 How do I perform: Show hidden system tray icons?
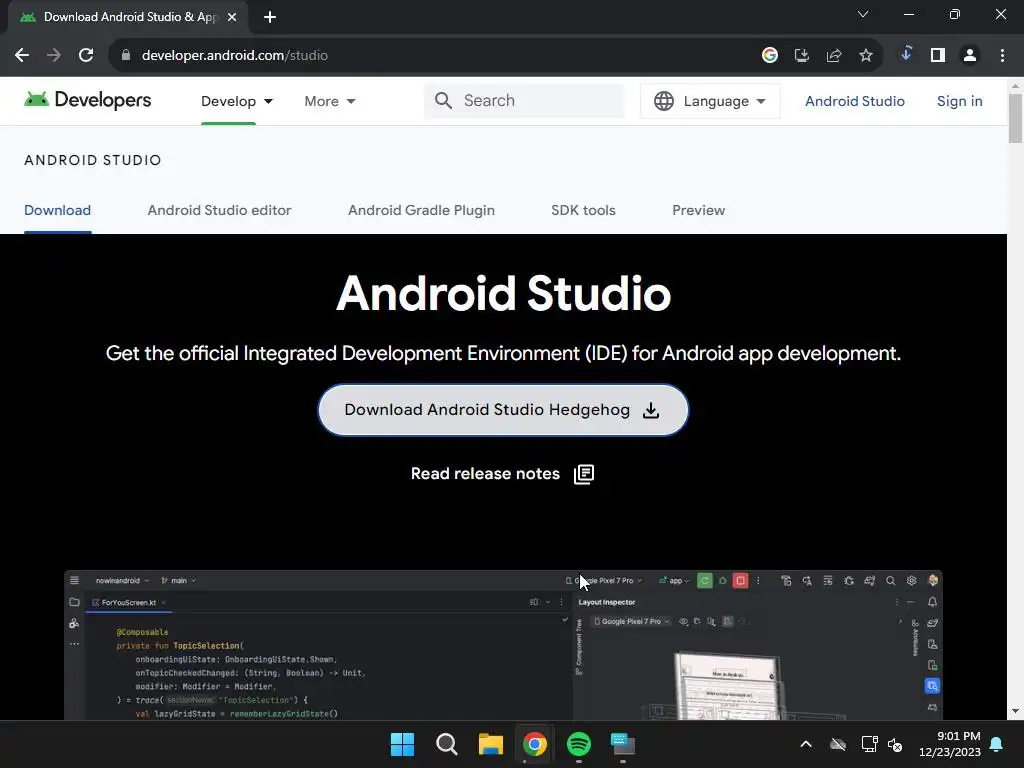tap(806, 744)
